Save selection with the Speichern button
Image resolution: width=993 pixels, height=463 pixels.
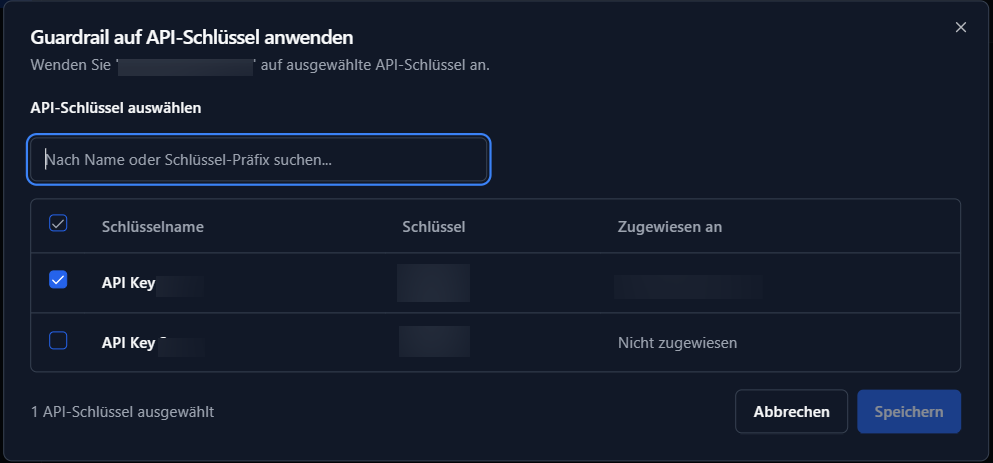coord(908,412)
